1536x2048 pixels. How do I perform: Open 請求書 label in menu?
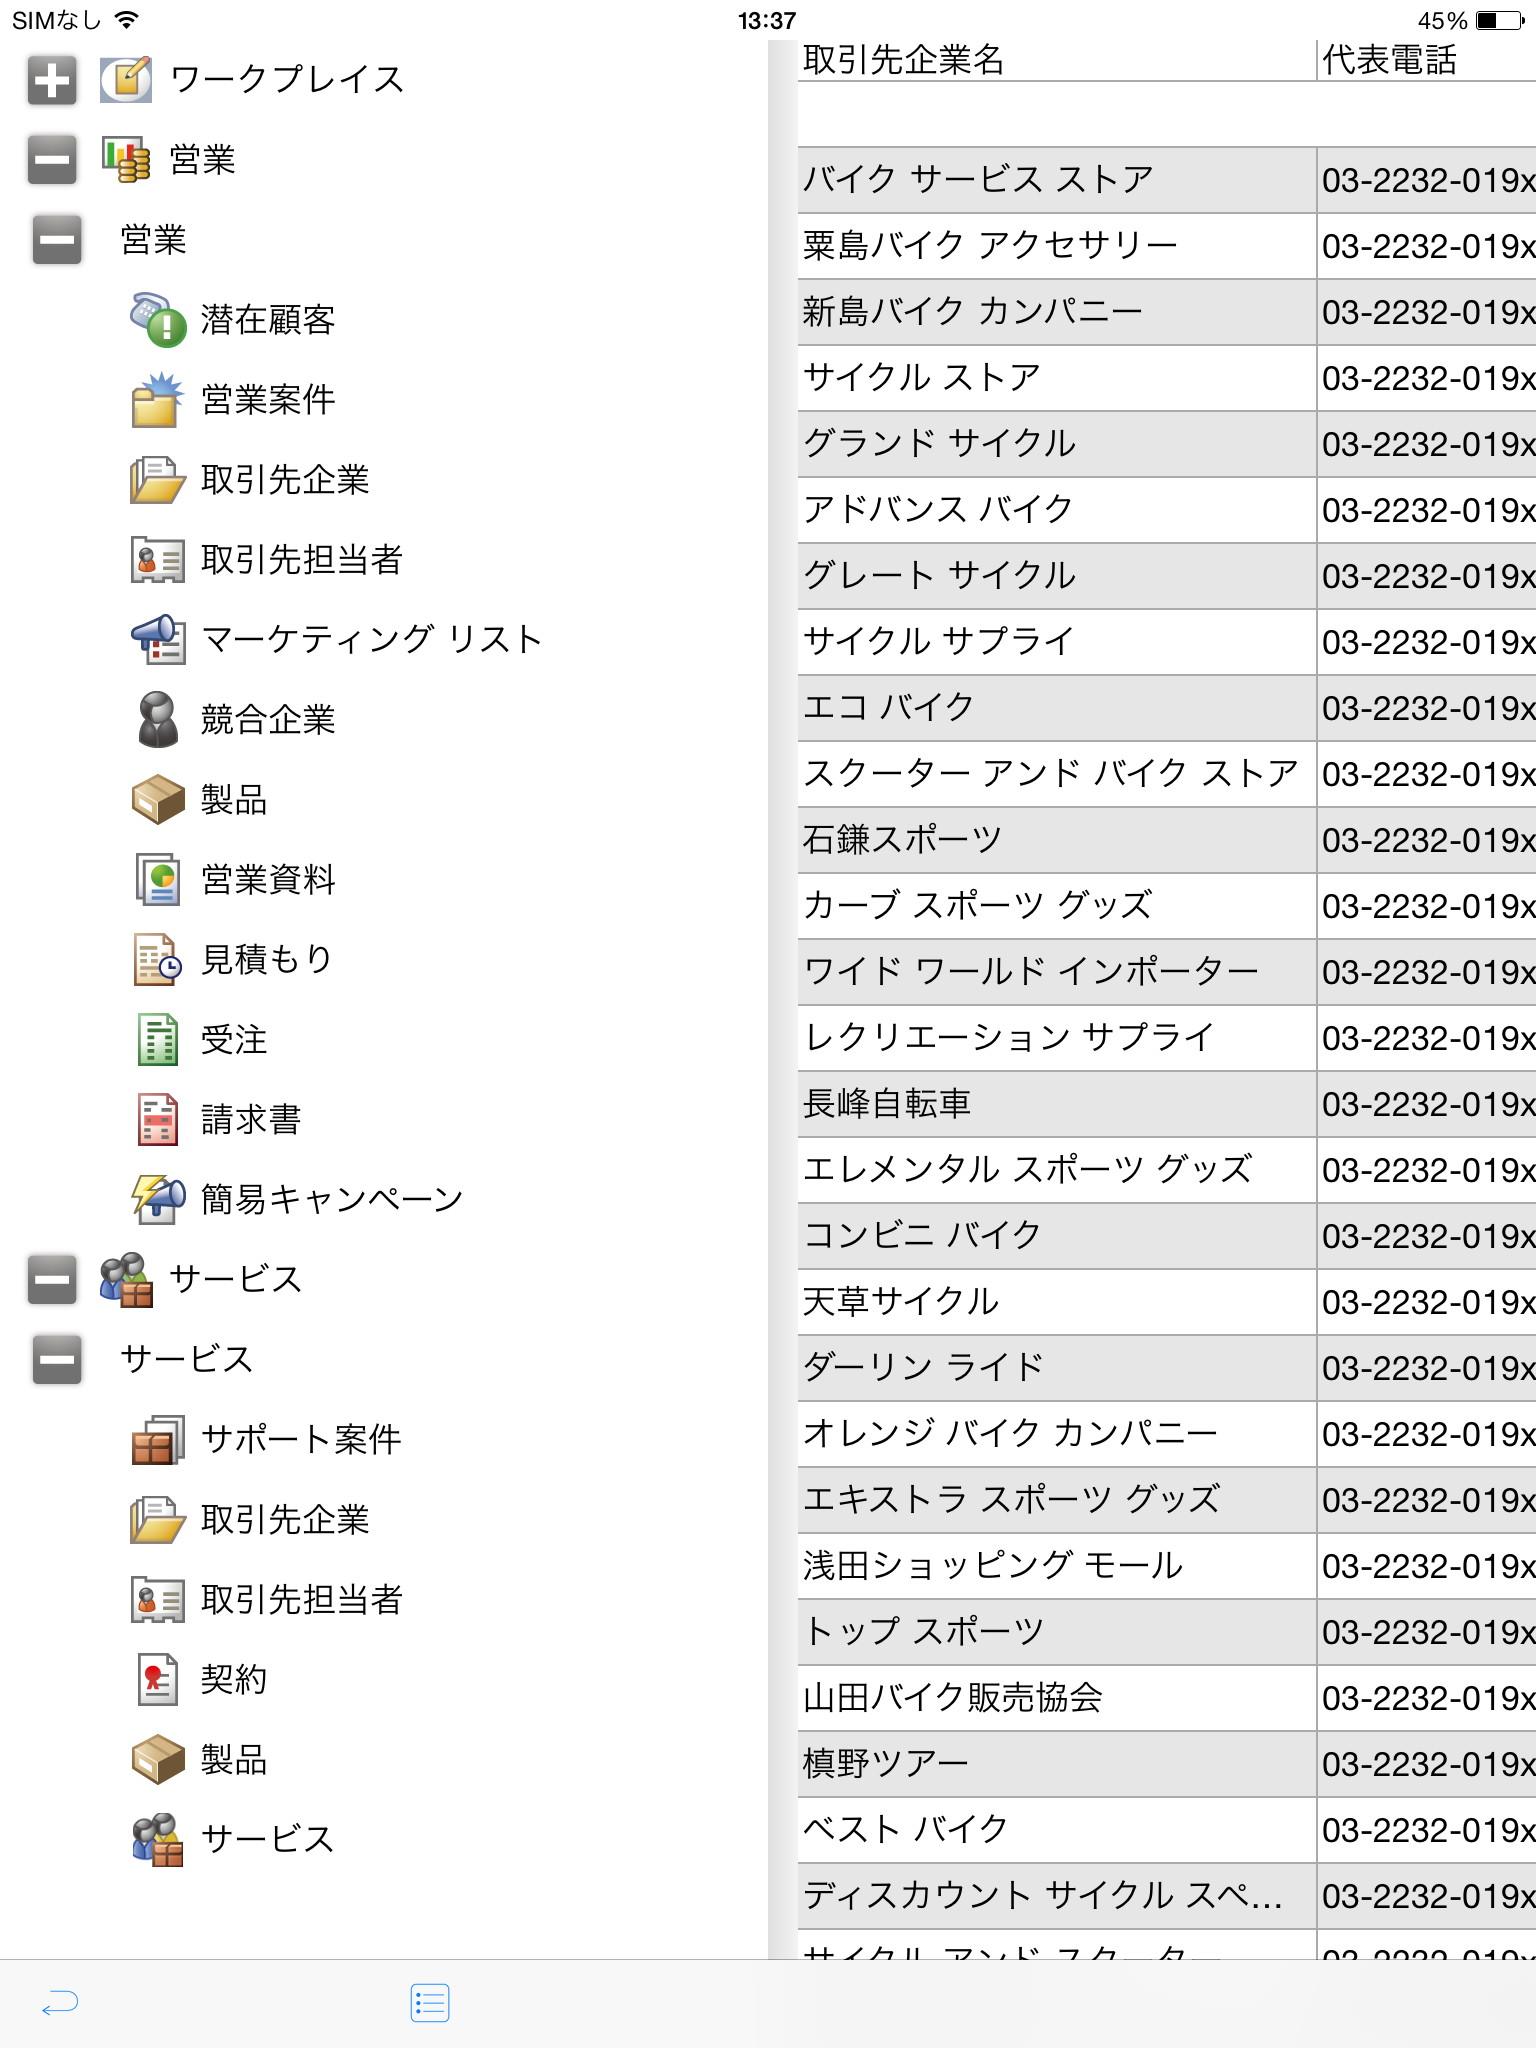click(x=251, y=1120)
